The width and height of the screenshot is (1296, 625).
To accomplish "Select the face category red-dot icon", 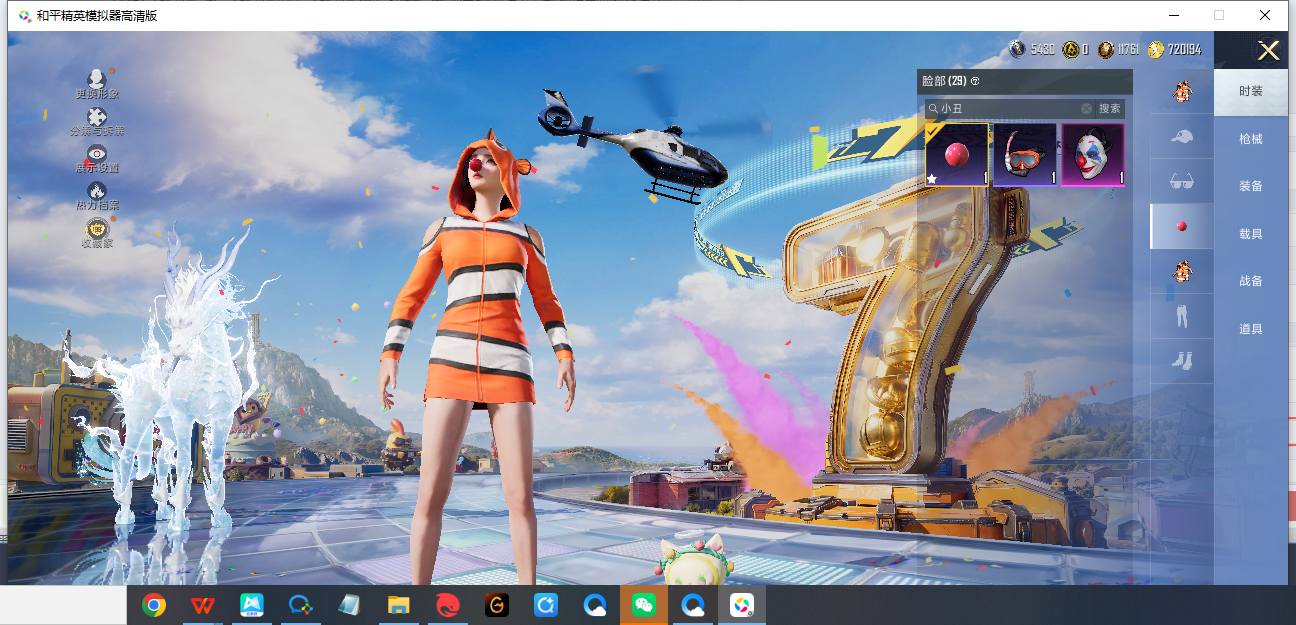I will (x=1182, y=226).
